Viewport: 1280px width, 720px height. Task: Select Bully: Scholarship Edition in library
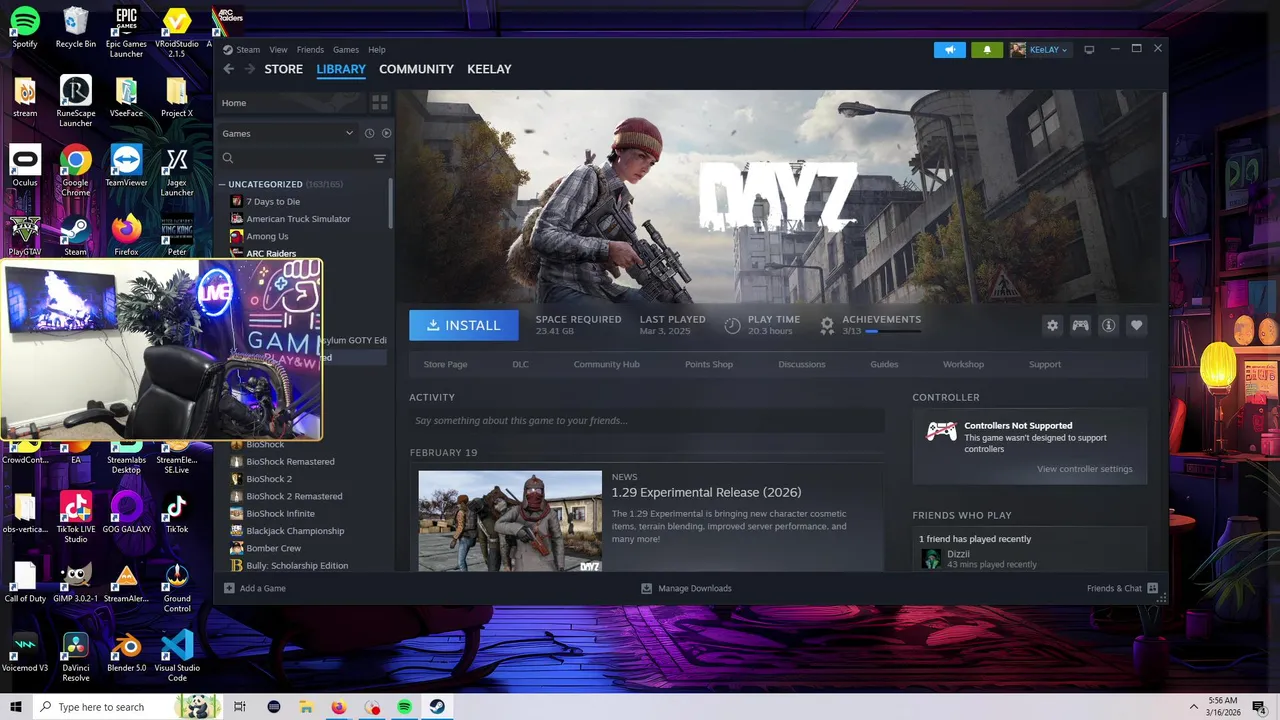[297, 565]
